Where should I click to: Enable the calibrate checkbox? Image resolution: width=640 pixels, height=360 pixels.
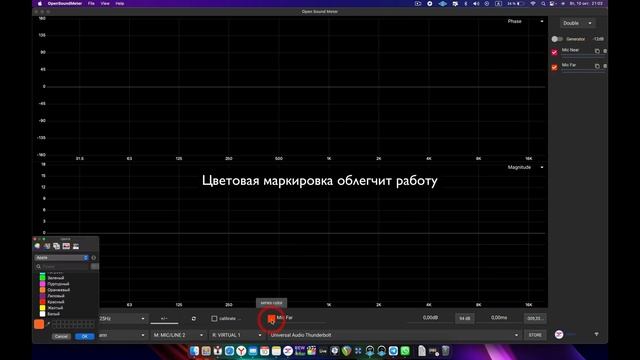214,318
